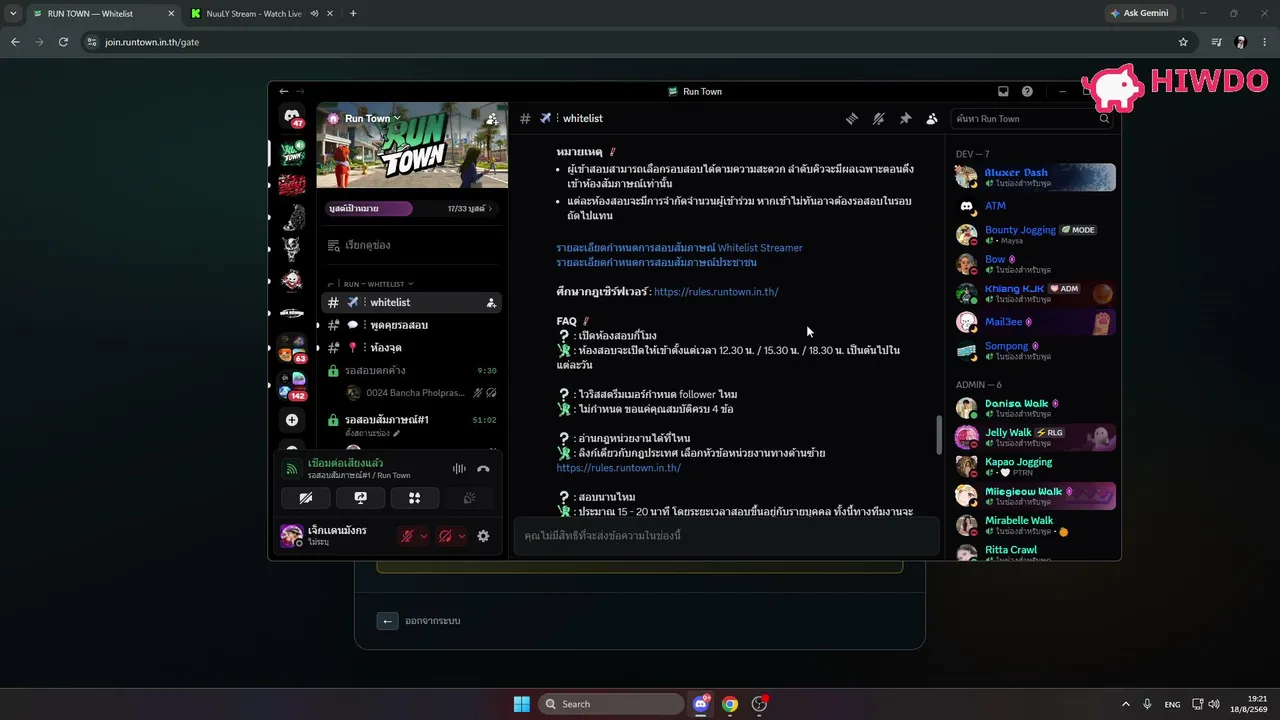Open member Khiang KJK profile
1280x720 pixels.
(x=1035, y=293)
